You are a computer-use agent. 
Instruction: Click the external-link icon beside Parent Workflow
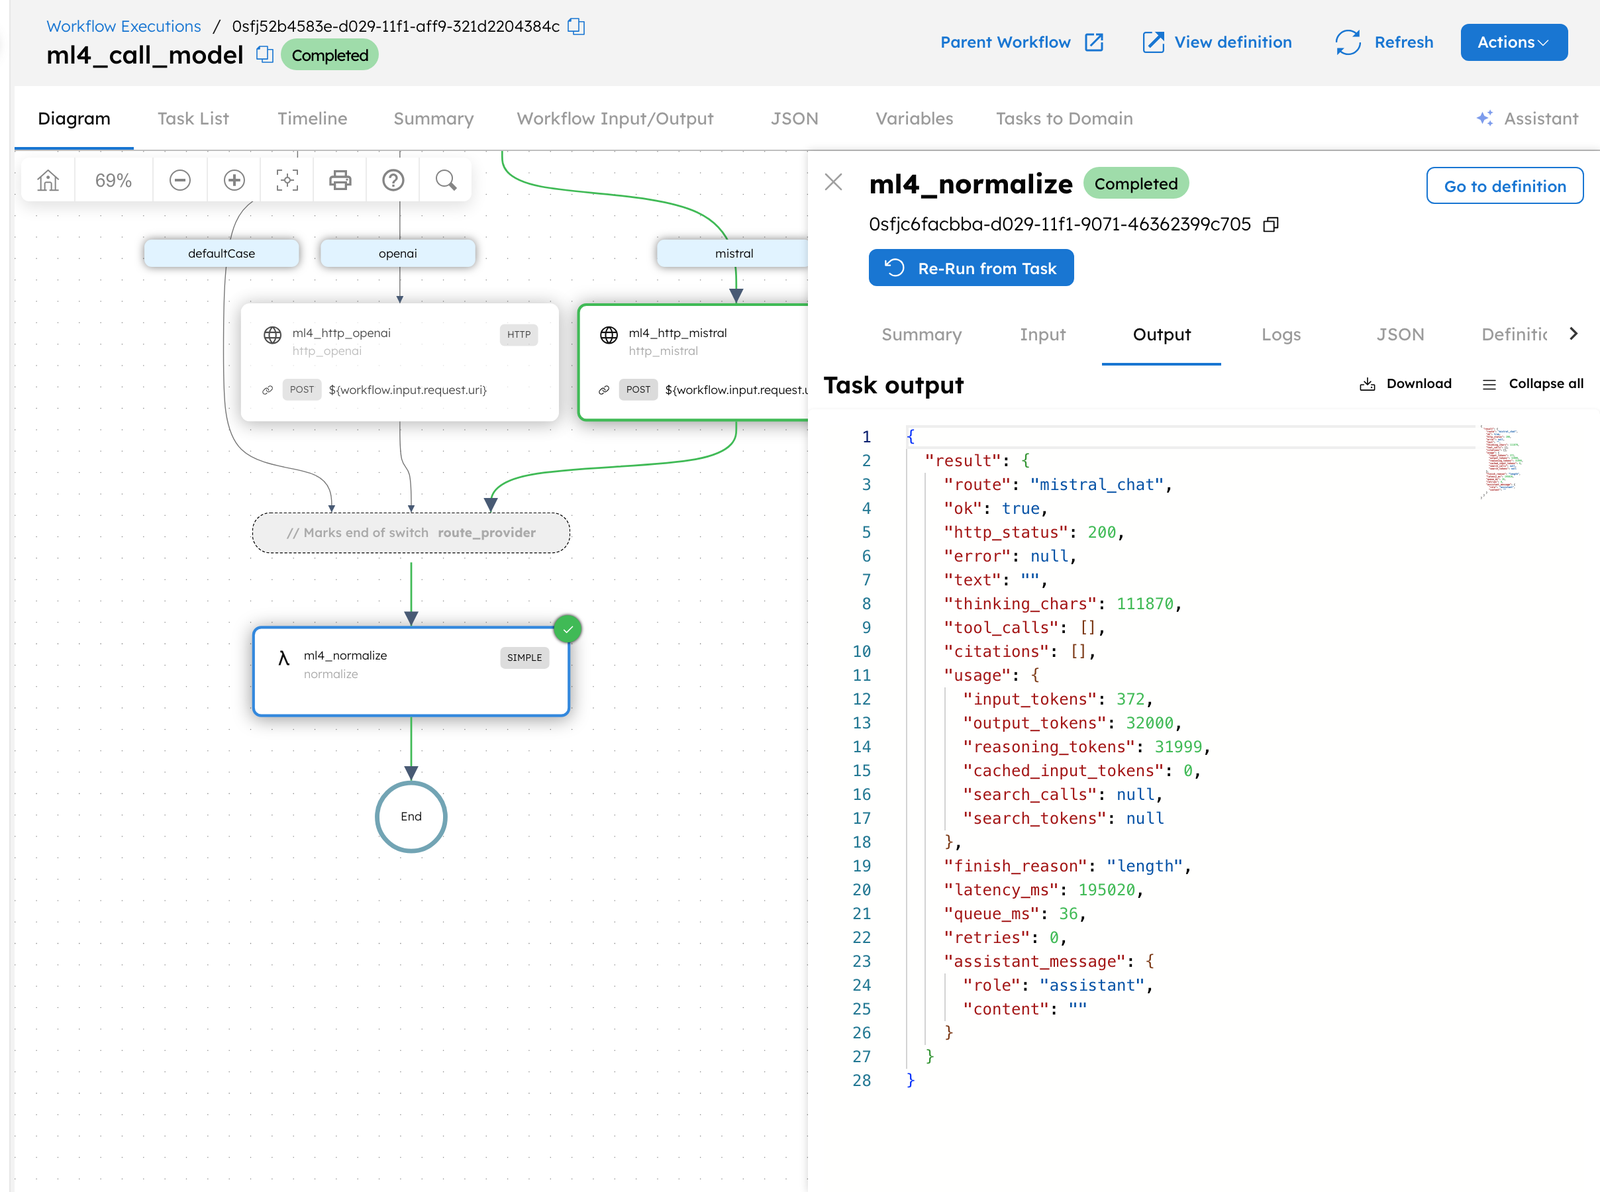1094,42
